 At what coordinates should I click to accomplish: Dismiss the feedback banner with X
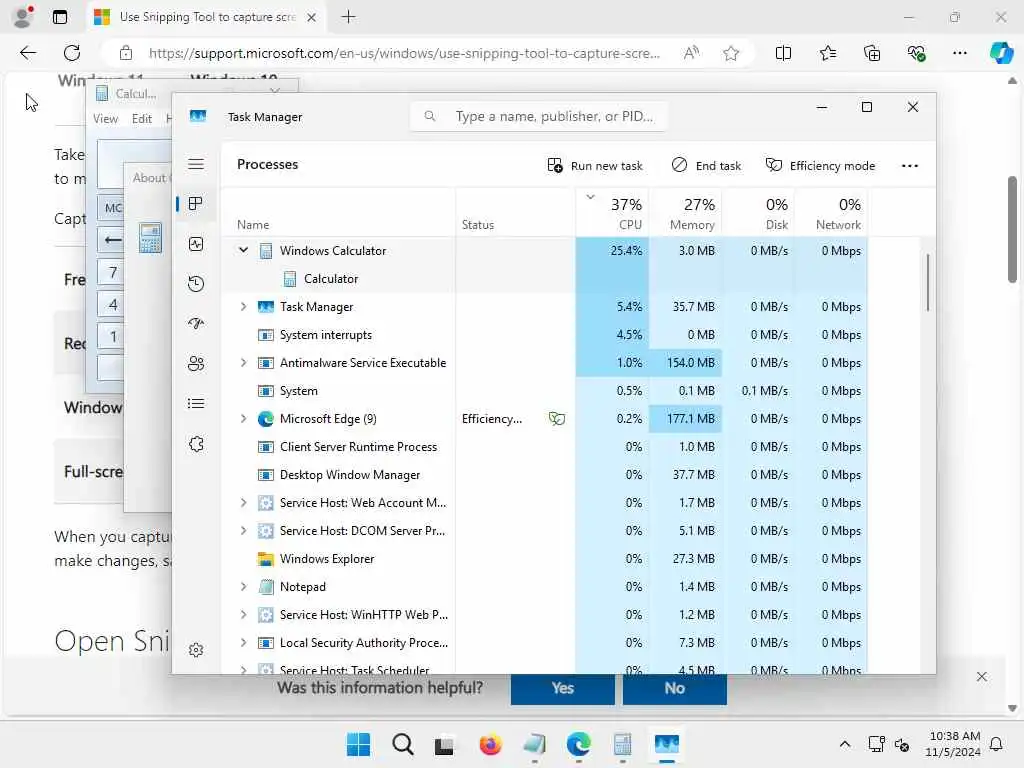point(982,677)
